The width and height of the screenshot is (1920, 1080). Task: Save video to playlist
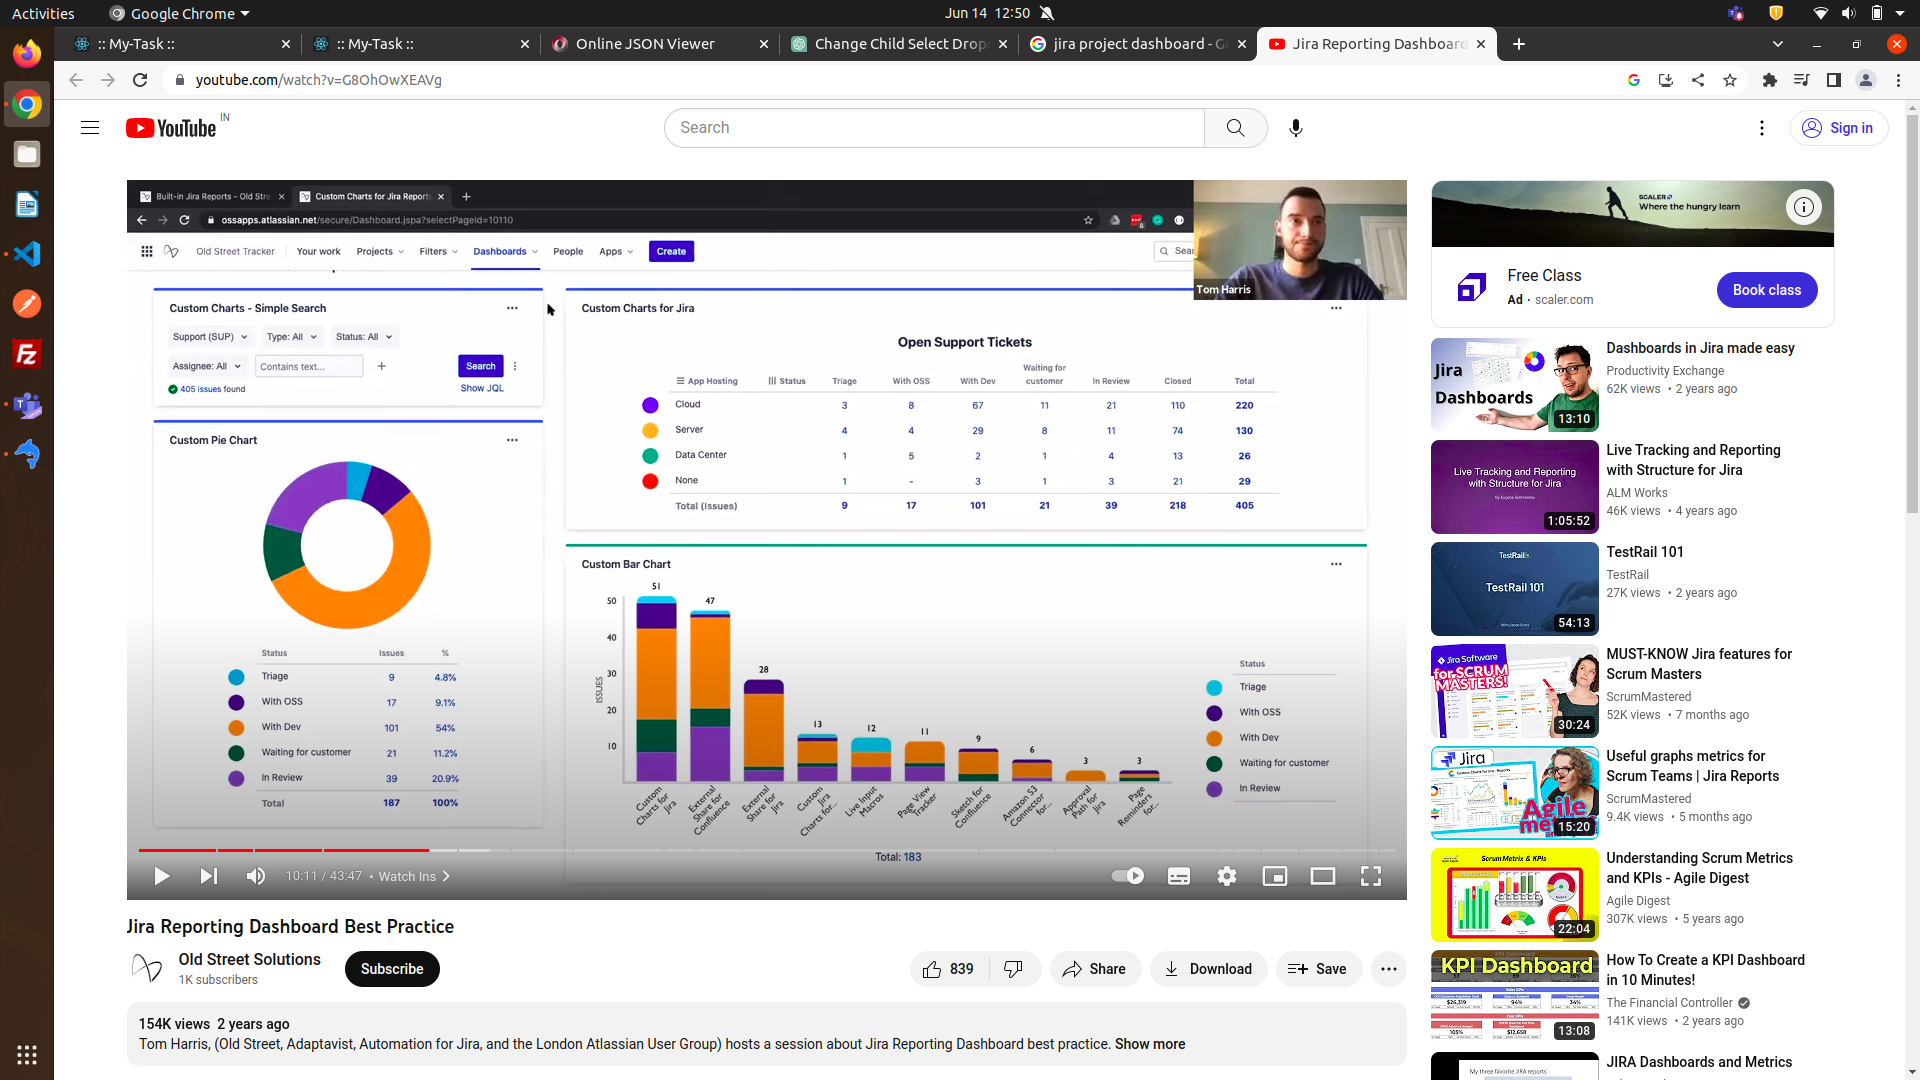pos(1318,969)
